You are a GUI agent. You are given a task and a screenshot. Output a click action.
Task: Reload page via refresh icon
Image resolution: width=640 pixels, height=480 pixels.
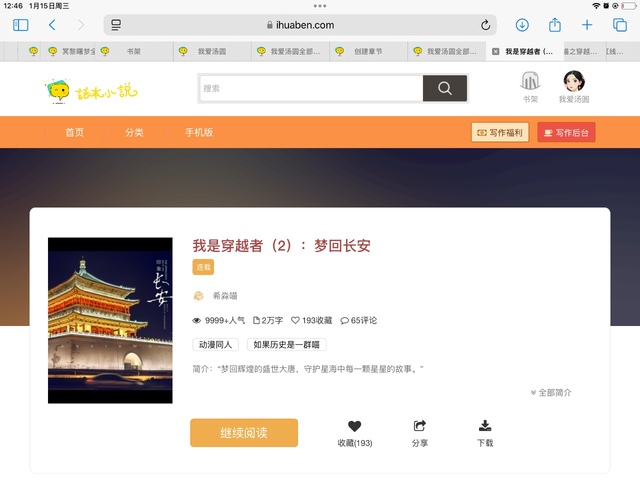(x=486, y=25)
